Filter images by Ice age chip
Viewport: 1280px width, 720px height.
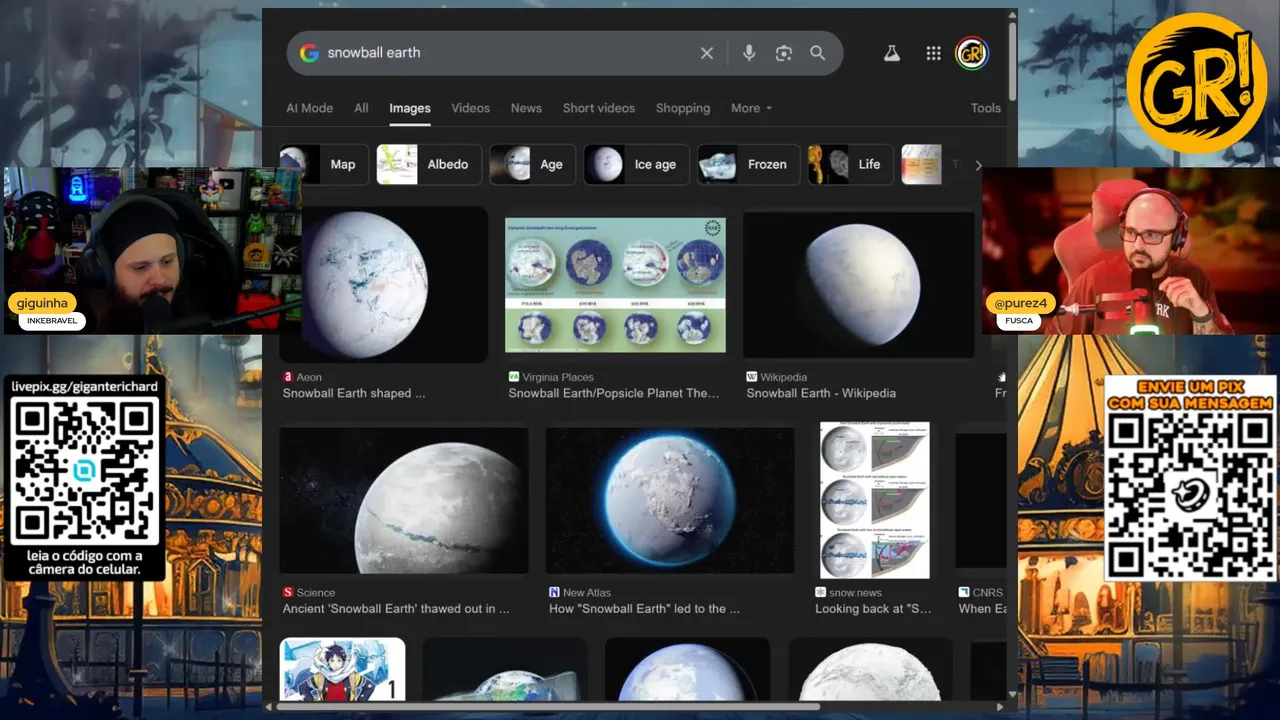pyautogui.click(x=637, y=165)
